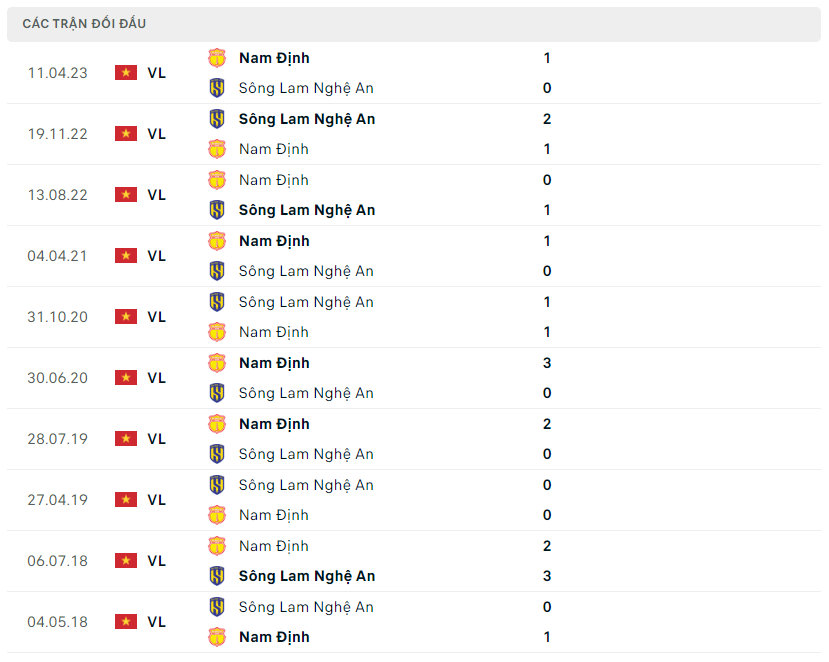Viewport: 829px width, 662px height.
Task: Click score 3 in 06.07.18 match
Action: [x=547, y=576]
